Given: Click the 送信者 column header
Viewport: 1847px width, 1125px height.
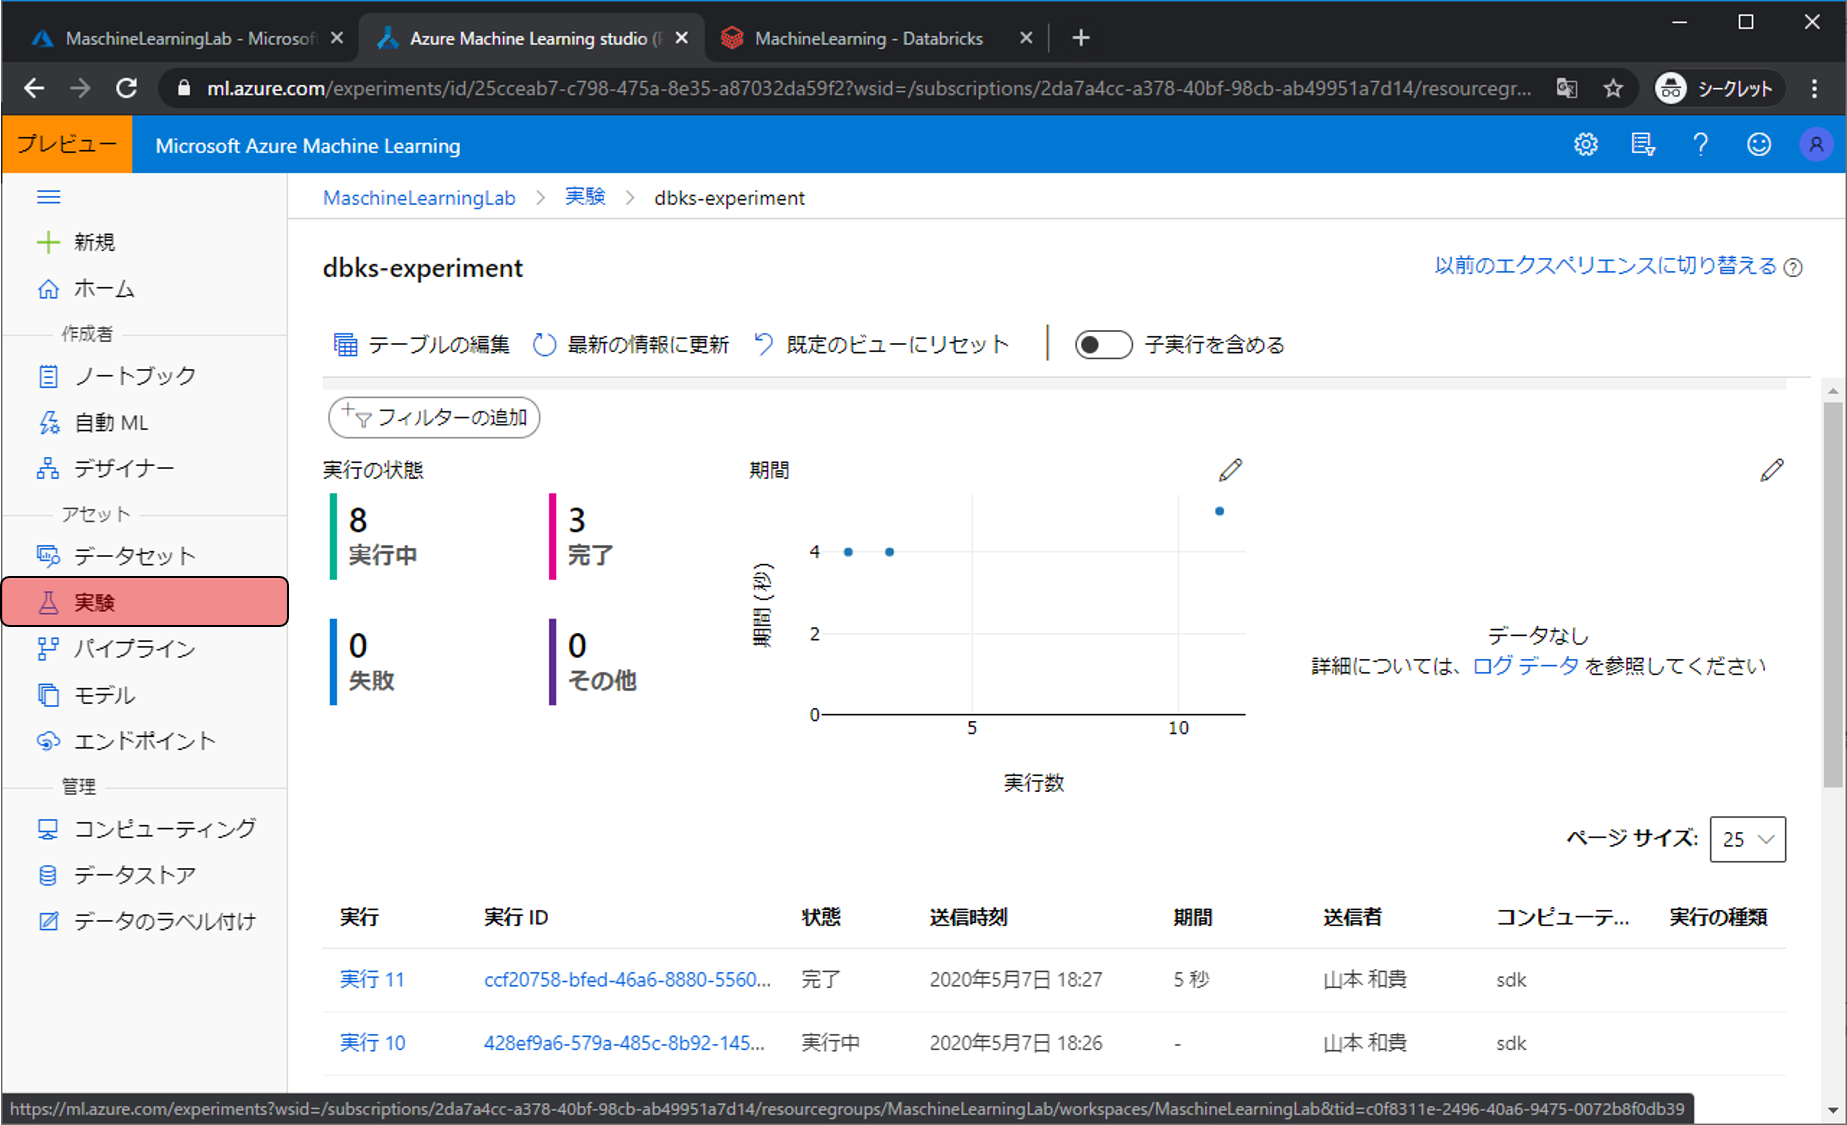Looking at the screenshot, I should click(1352, 917).
